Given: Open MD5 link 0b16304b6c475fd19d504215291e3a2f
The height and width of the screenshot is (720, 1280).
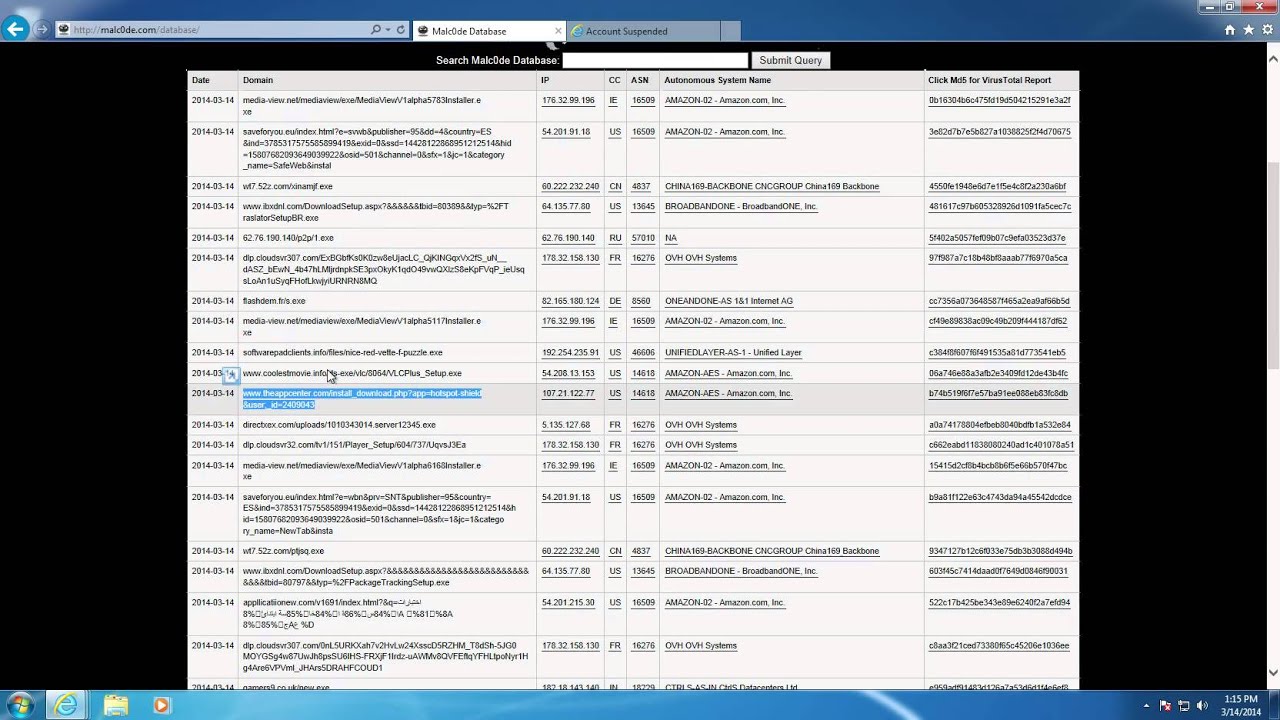Looking at the screenshot, I should tap(999, 100).
